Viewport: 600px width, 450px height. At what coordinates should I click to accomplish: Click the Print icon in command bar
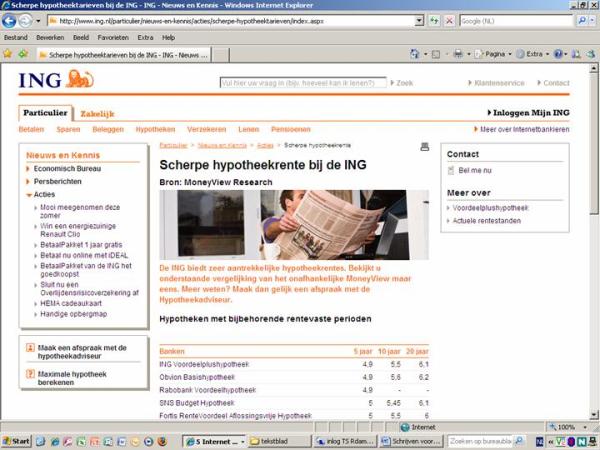pos(458,54)
